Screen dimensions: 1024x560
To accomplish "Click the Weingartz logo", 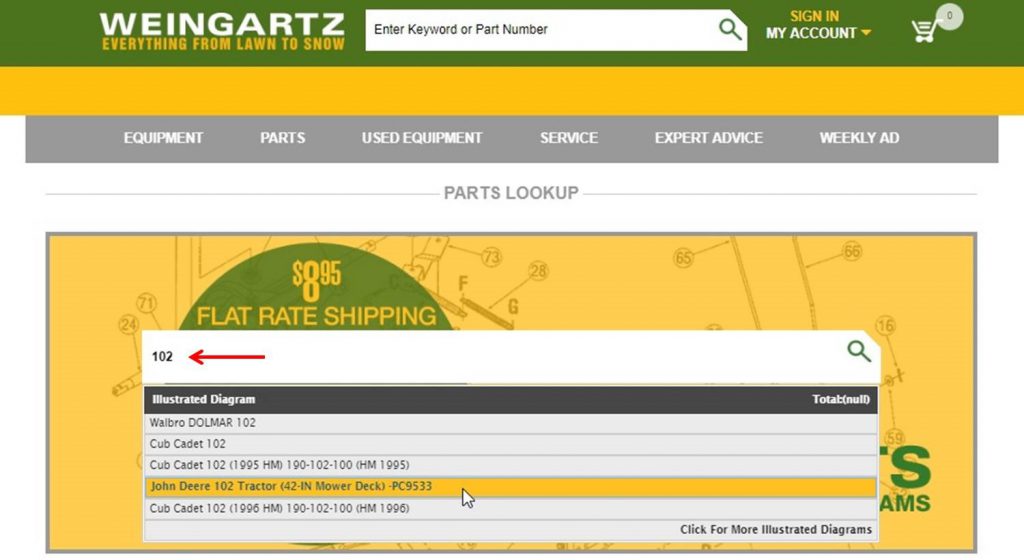I will pos(222,31).
